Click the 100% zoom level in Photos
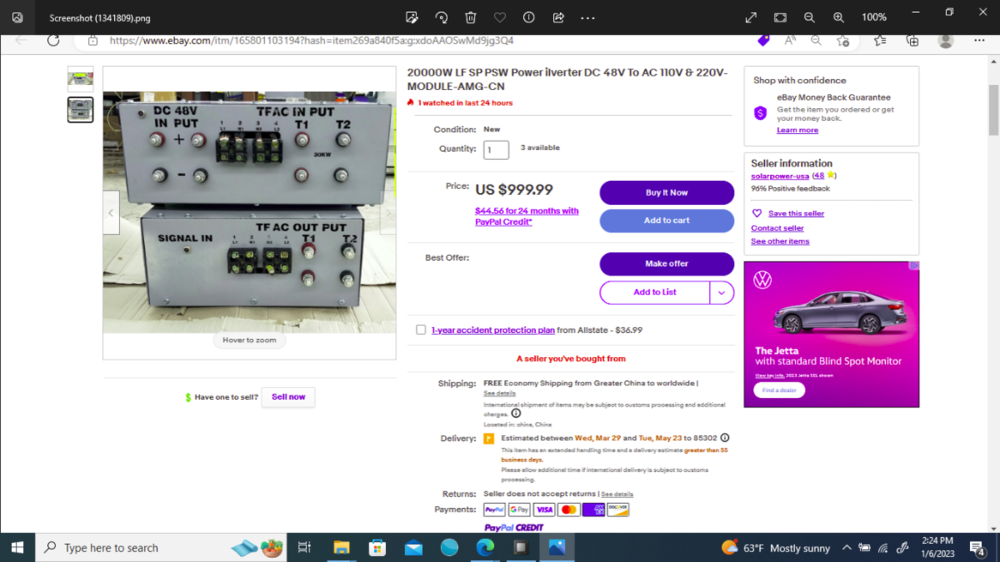The height and width of the screenshot is (562, 1000). (x=874, y=18)
